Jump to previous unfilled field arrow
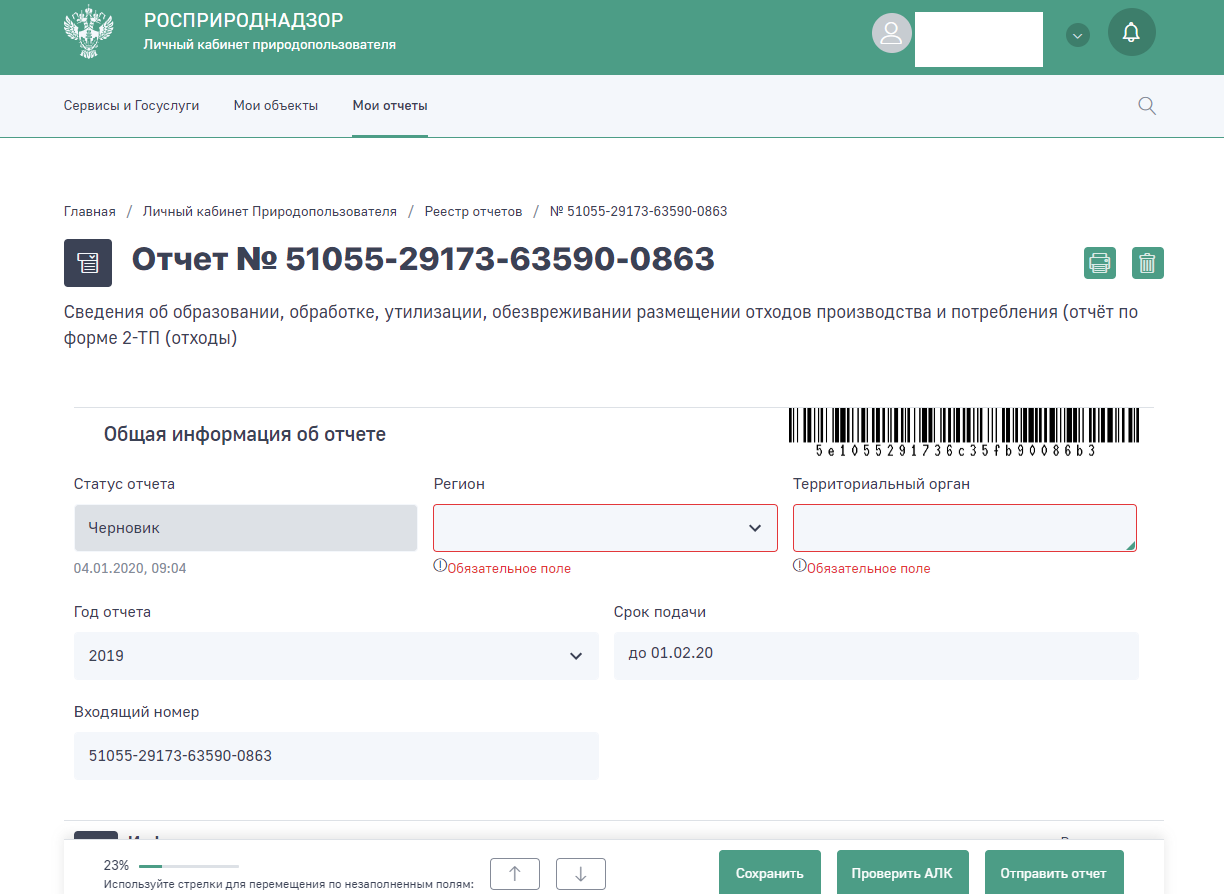1224x894 pixels. point(515,873)
